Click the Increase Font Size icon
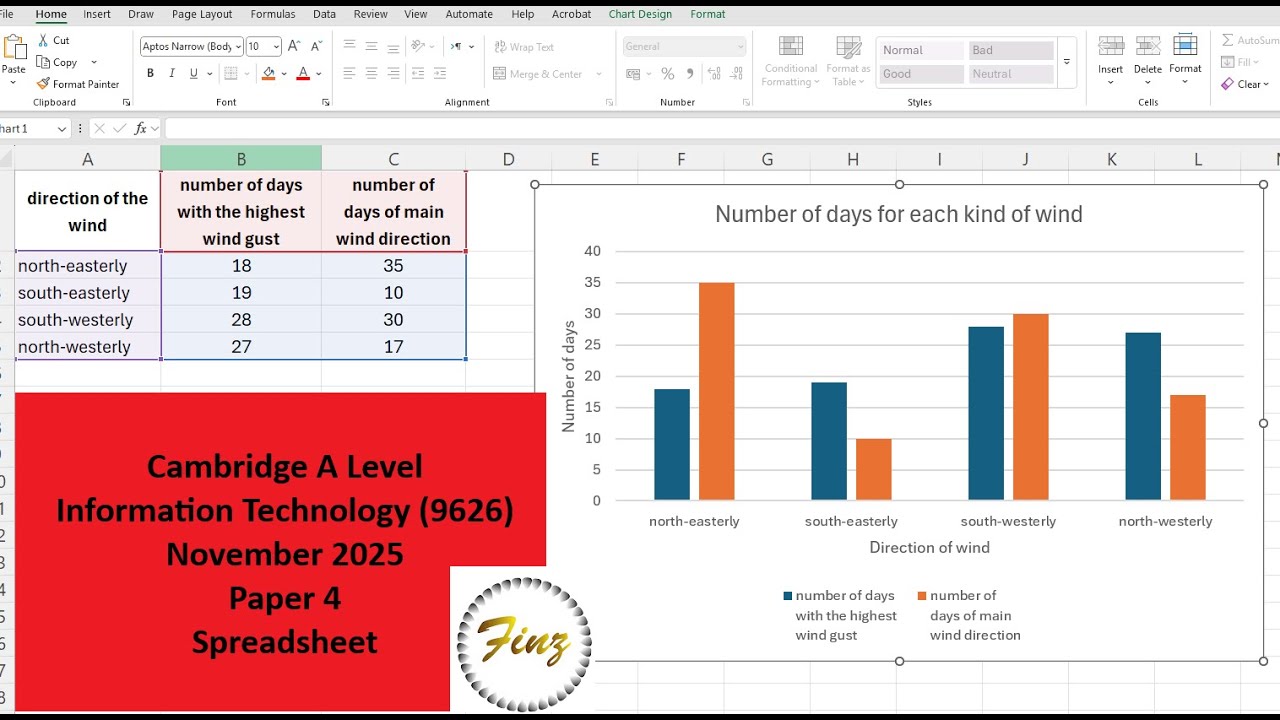 pos(294,46)
